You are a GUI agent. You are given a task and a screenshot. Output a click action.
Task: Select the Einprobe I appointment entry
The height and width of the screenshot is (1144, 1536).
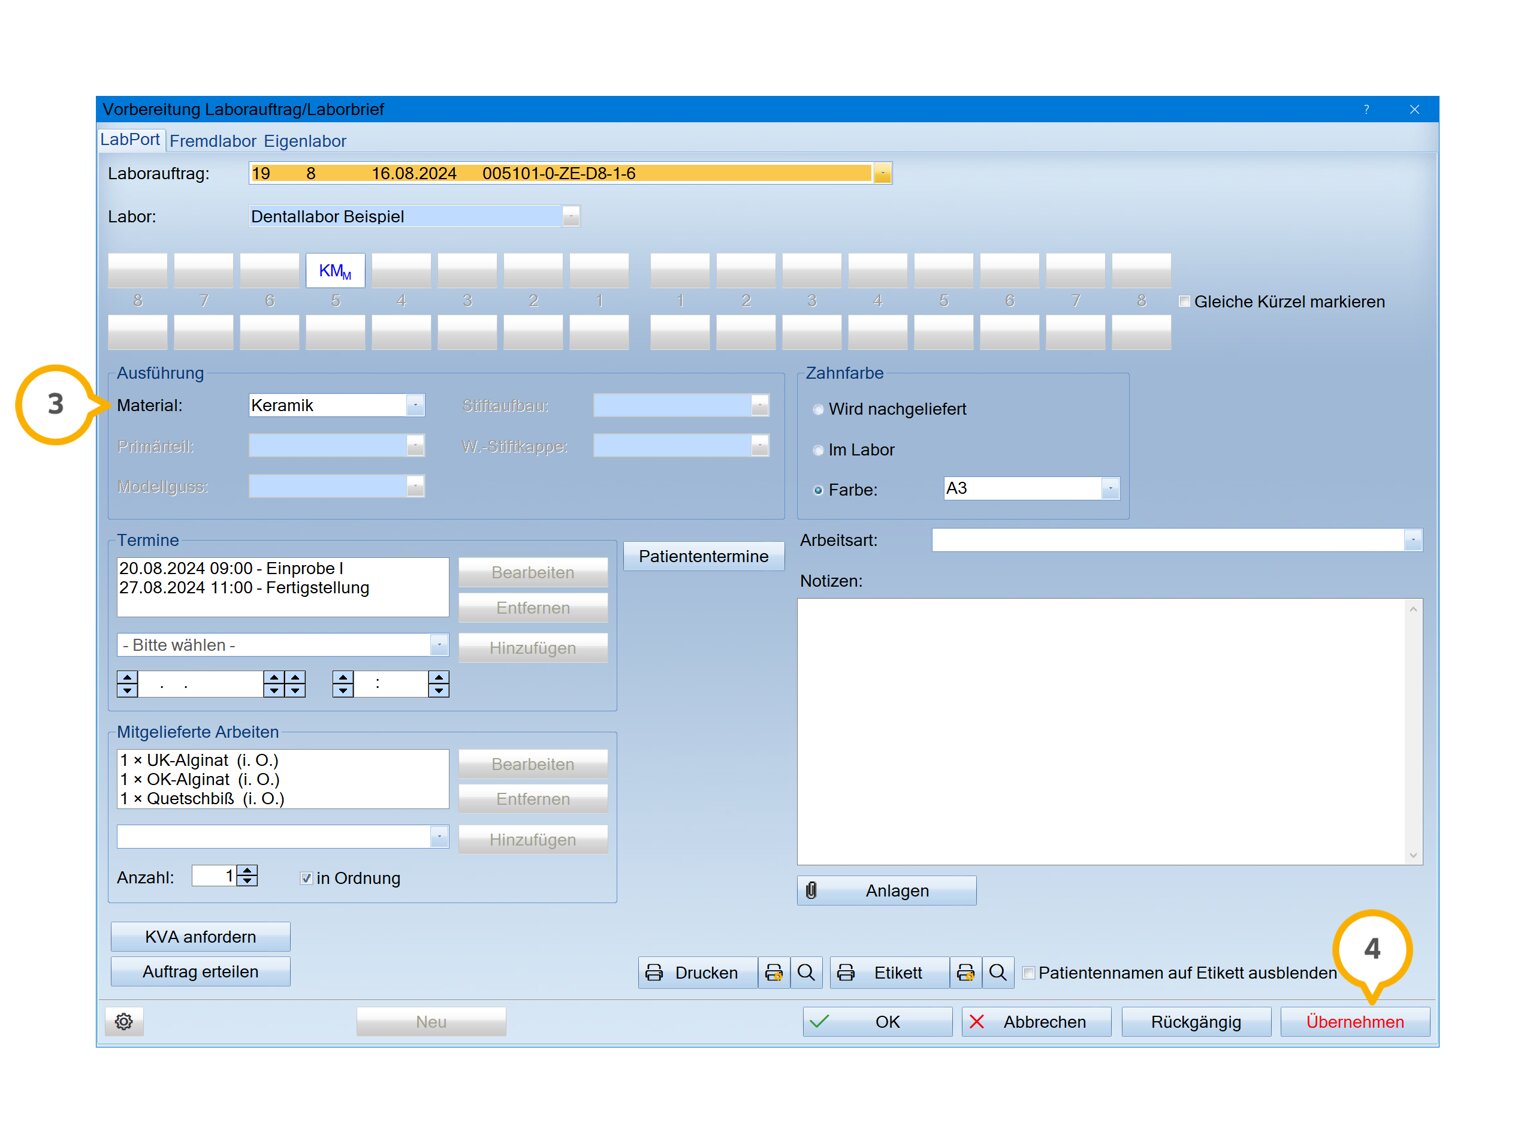231,568
